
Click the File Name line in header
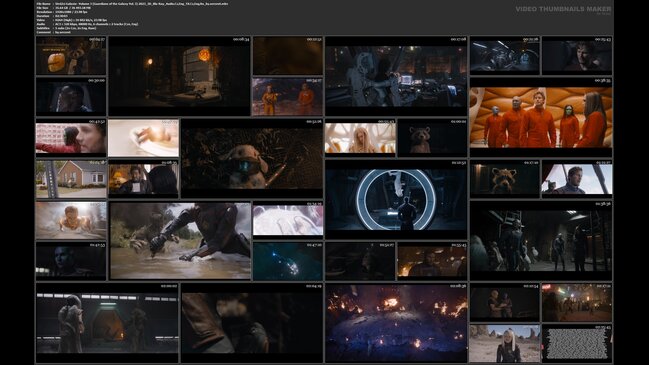point(132,4)
